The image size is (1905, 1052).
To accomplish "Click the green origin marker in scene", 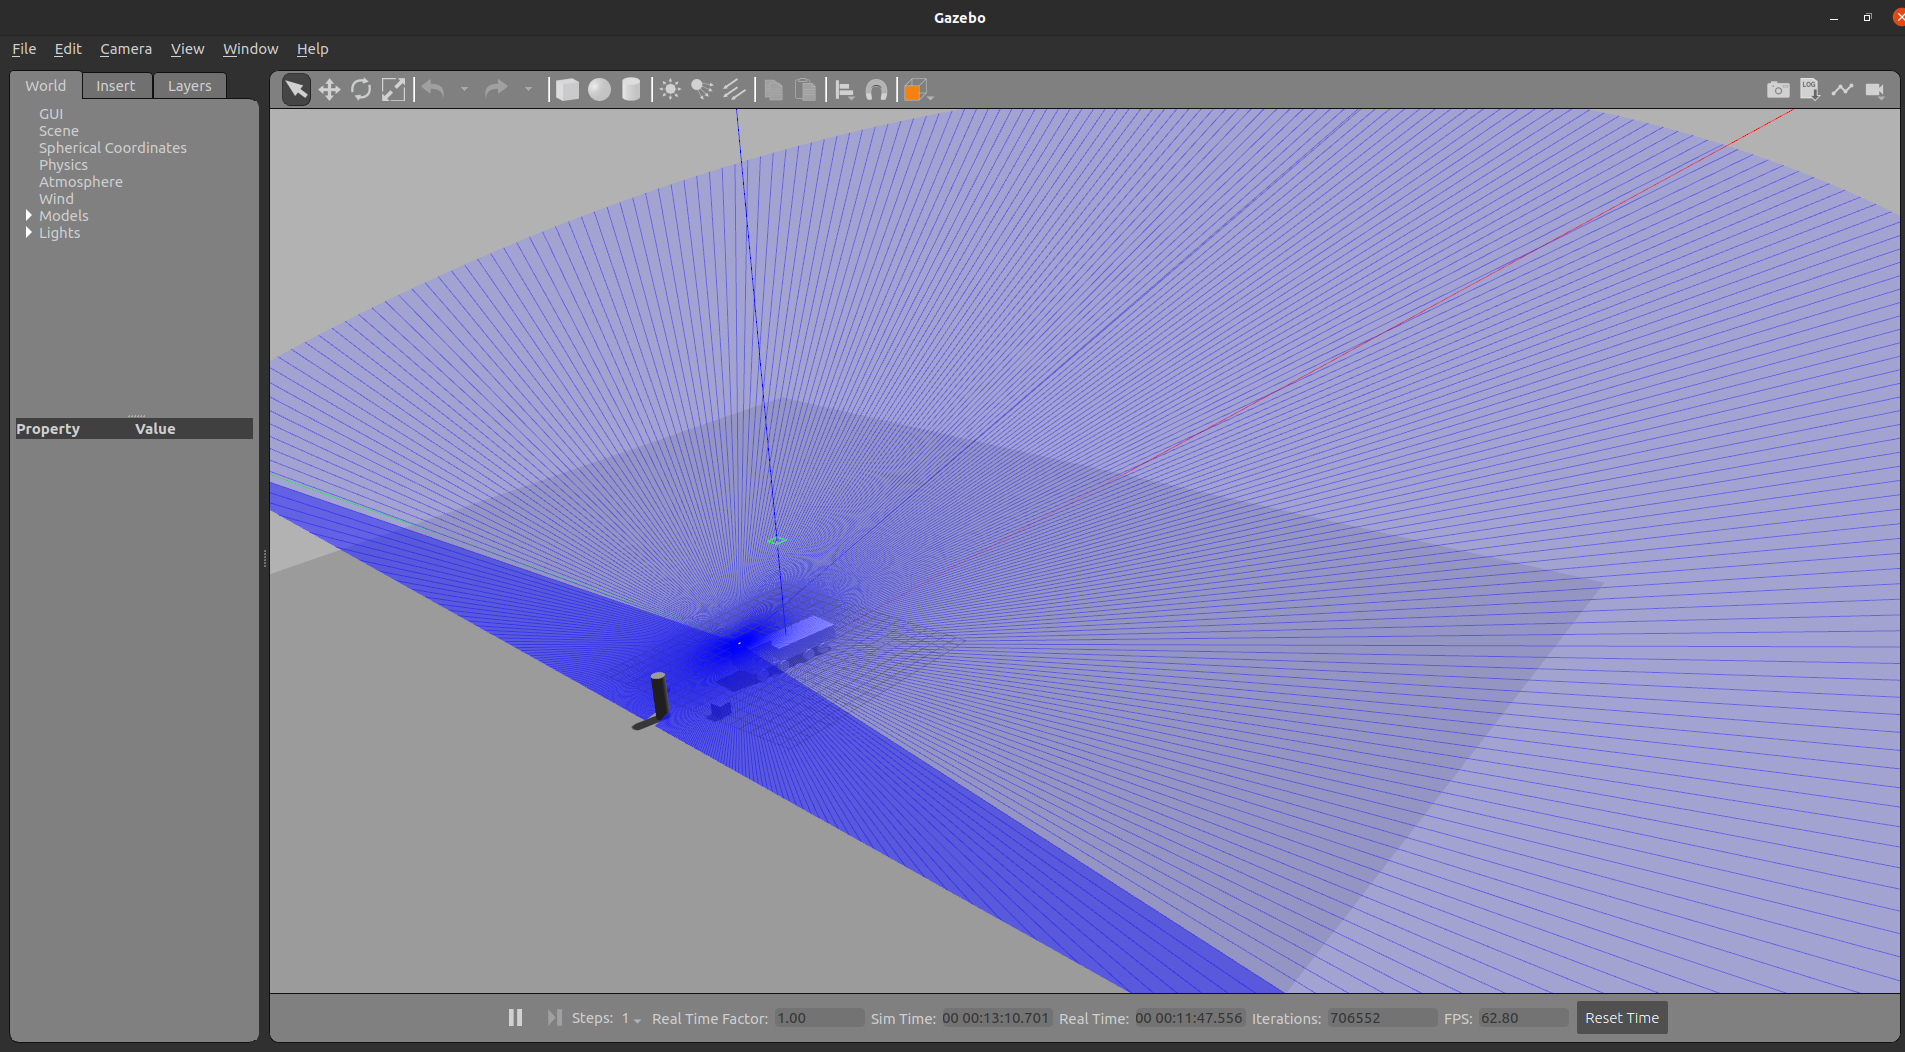I will 777,541.
